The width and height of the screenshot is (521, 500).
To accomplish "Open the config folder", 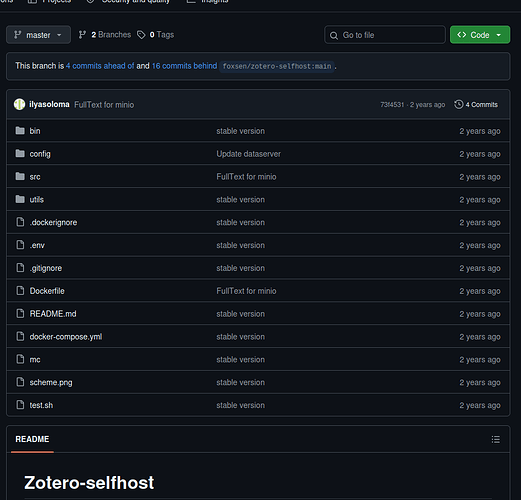I will pos(40,154).
